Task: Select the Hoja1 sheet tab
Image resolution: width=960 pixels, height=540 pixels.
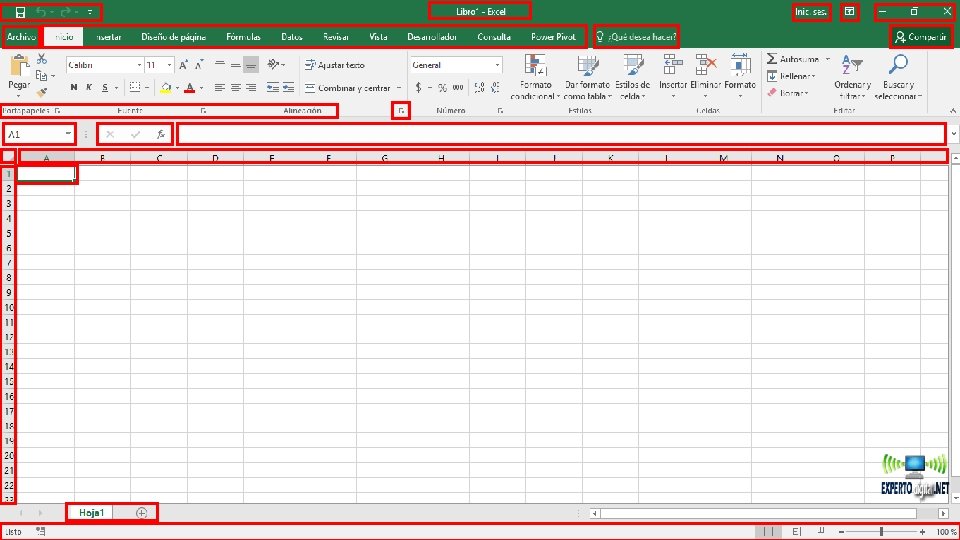Action: [x=91, y=512]
